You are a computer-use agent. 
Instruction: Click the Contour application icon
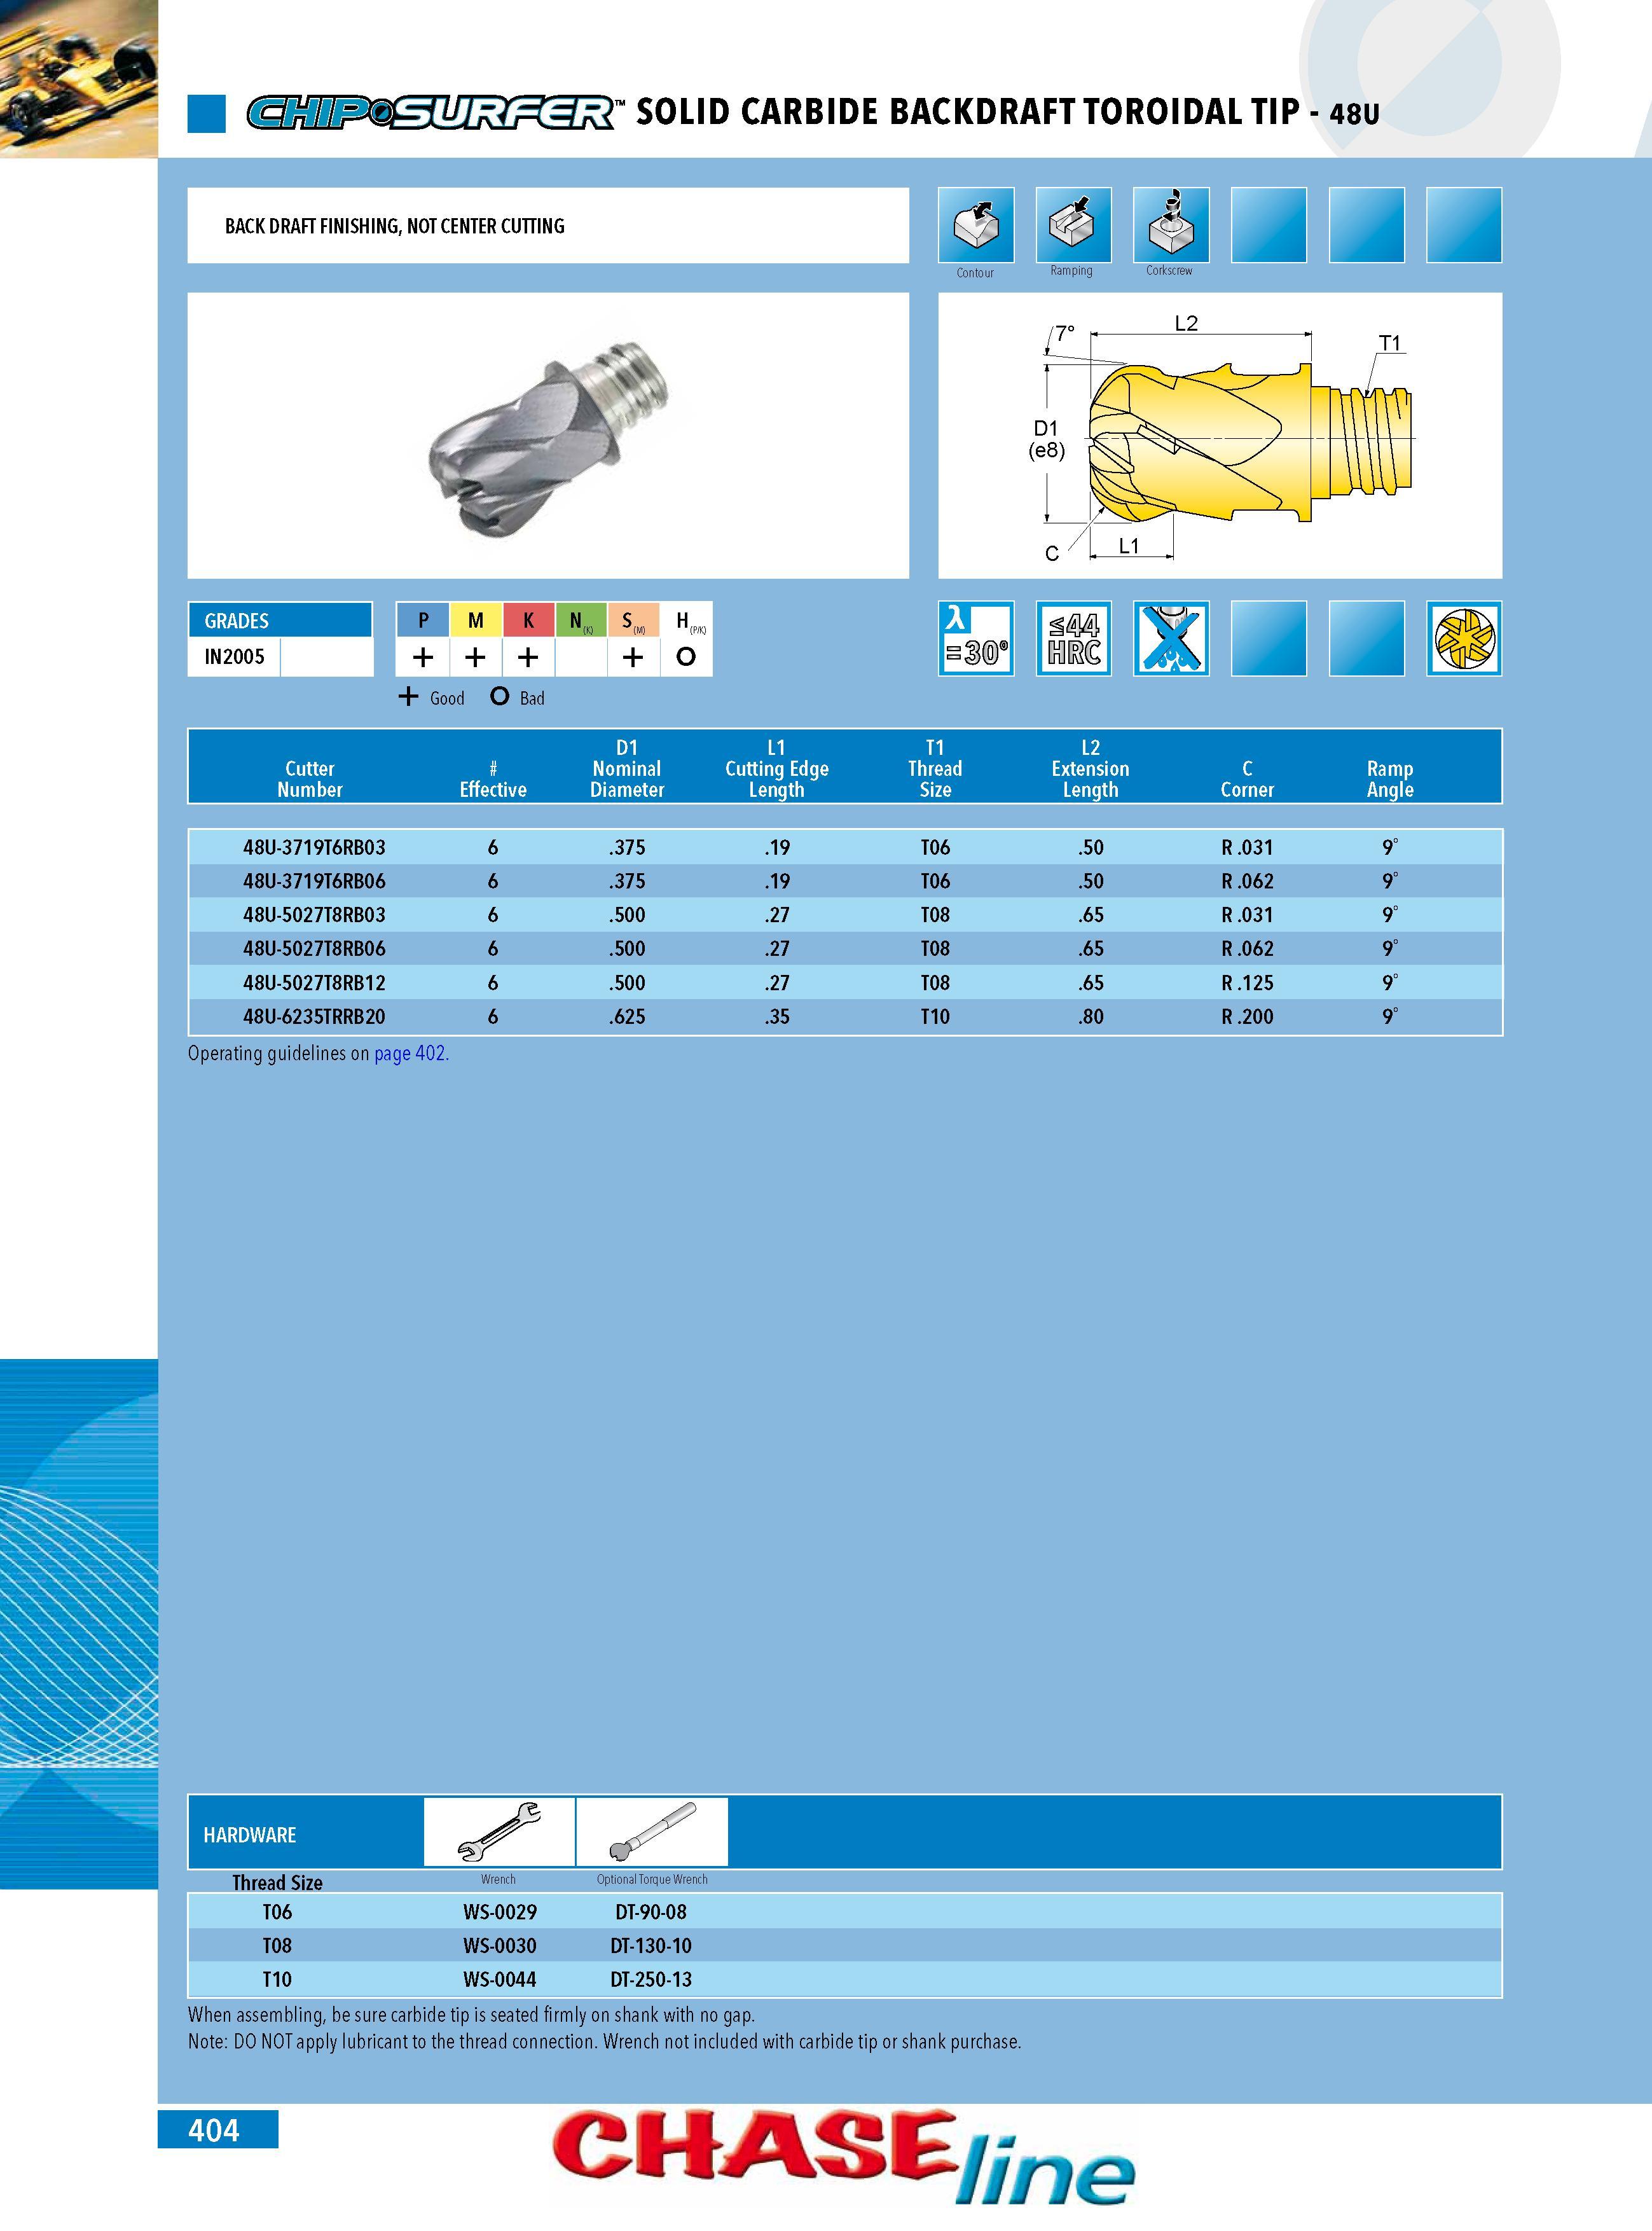[975, 225]
